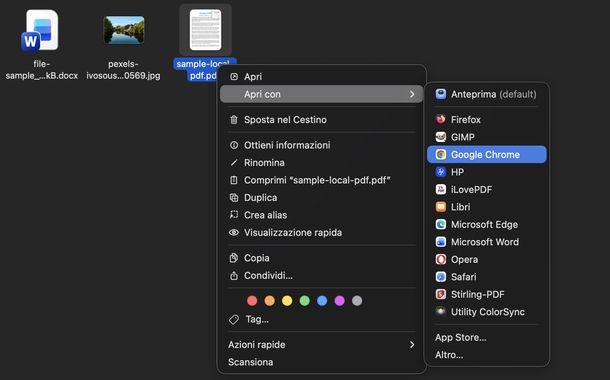Click the duplicate icon beside Duplica

coord(234,198)
